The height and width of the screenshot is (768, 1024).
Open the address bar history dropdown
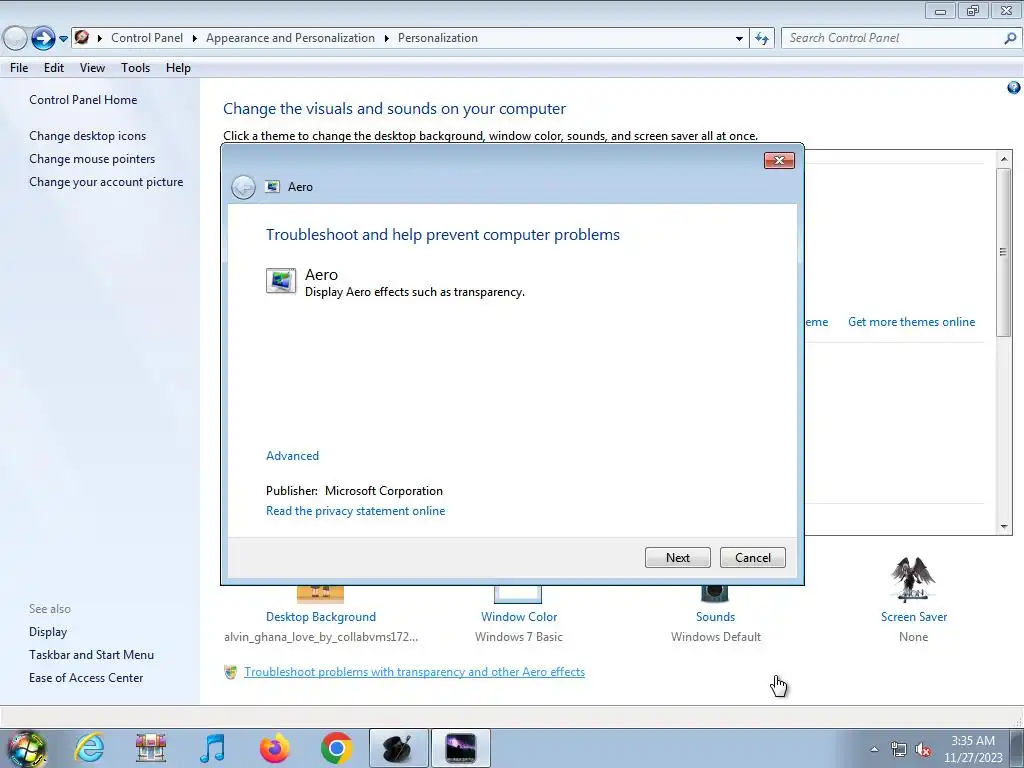coord(739,39)
